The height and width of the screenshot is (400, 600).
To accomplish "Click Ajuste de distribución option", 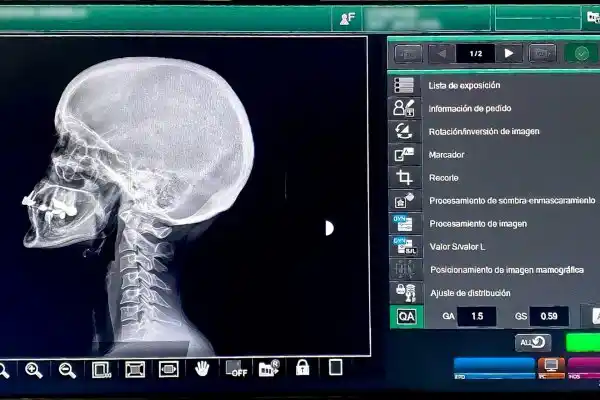I will [x=469, y=293].
